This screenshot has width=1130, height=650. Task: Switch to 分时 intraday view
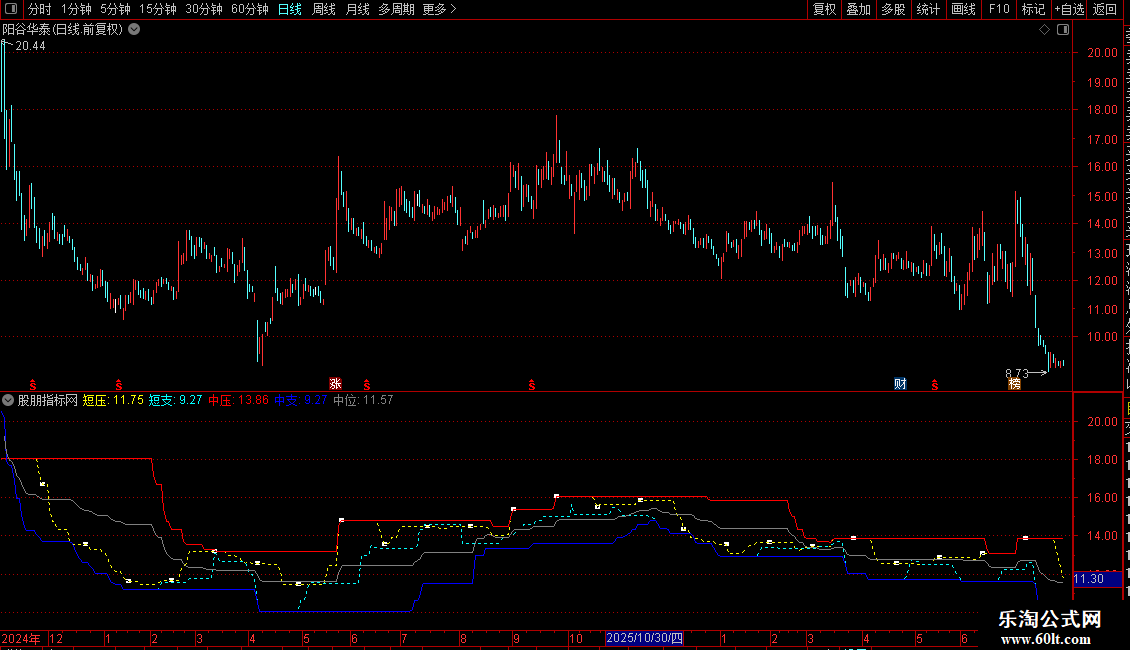[40, 9]
